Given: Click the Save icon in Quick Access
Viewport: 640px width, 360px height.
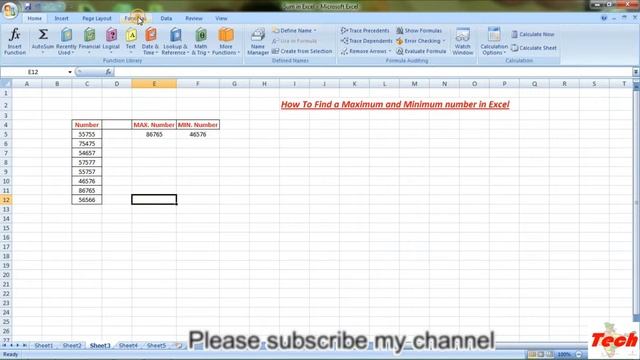Looking at the screenshot, I should tap(28, 7).
